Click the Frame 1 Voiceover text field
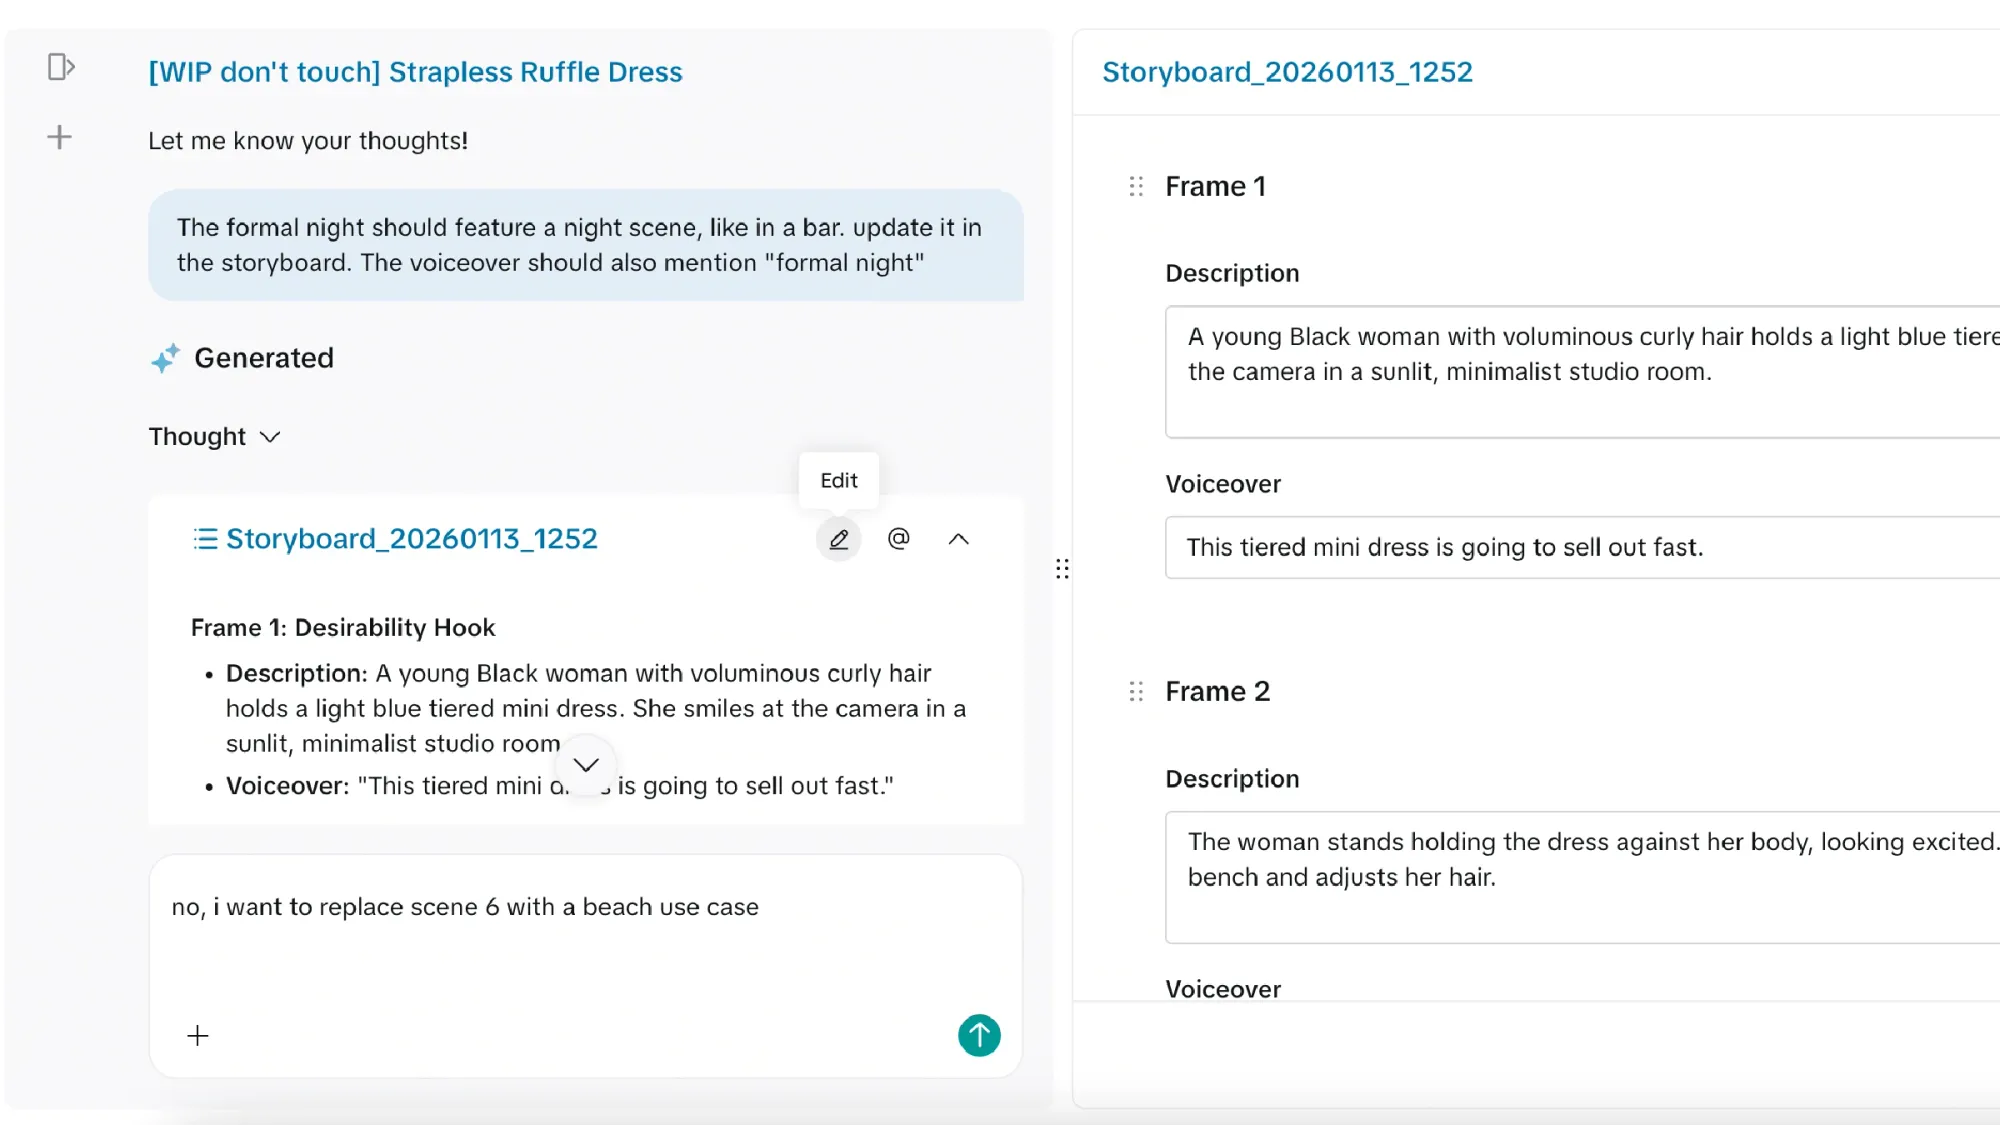 tap(1582, 547)
